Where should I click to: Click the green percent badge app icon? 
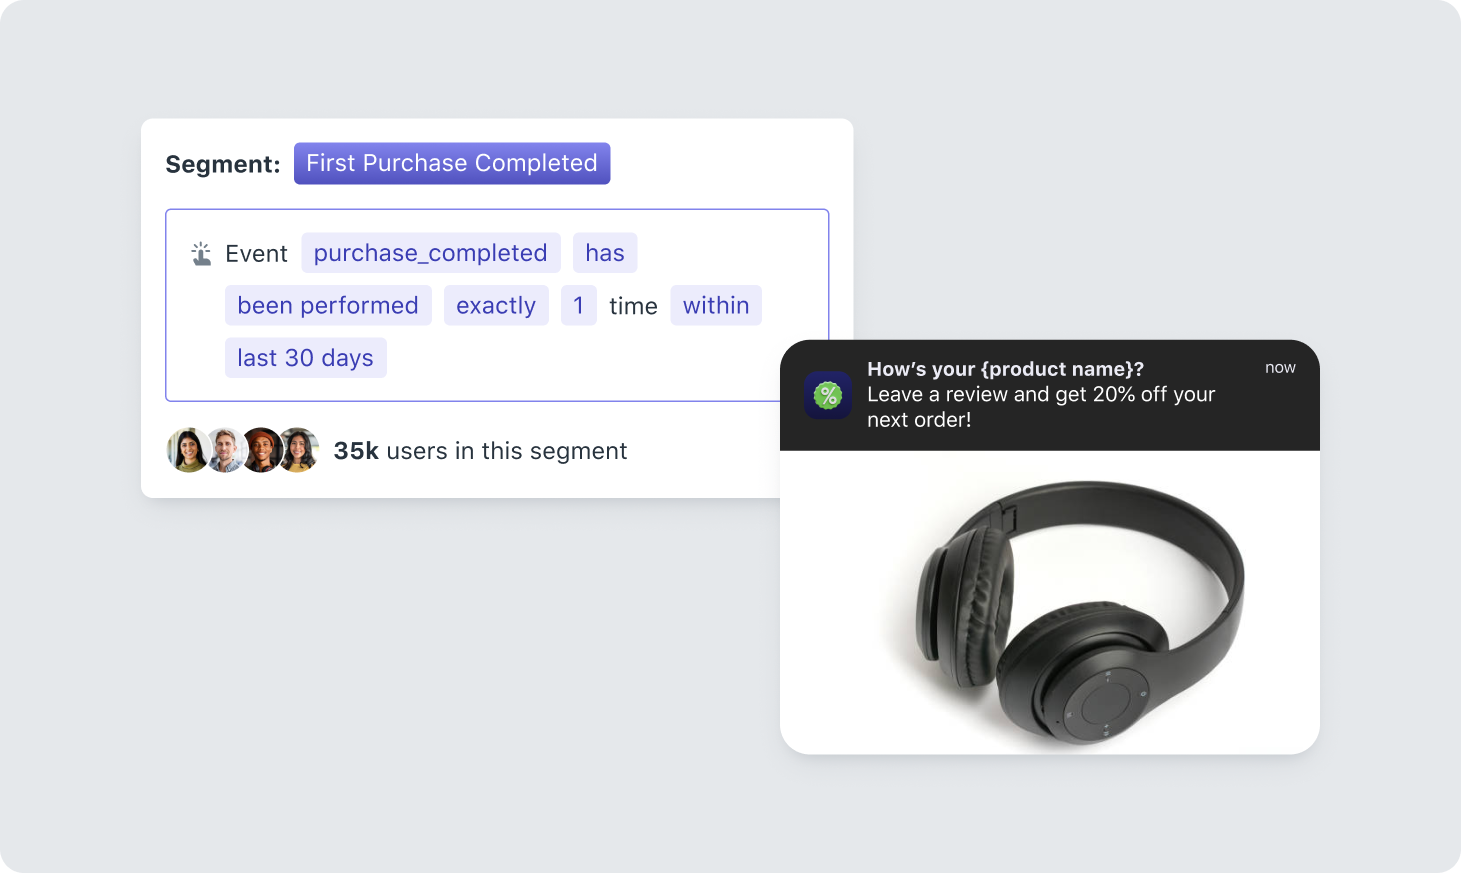[828, 395]
